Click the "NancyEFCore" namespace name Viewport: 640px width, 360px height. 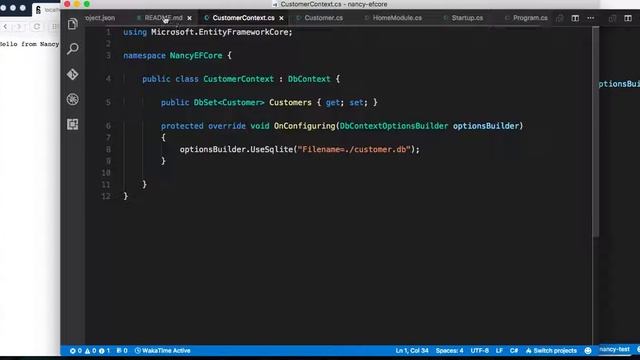tap(196, 56)
